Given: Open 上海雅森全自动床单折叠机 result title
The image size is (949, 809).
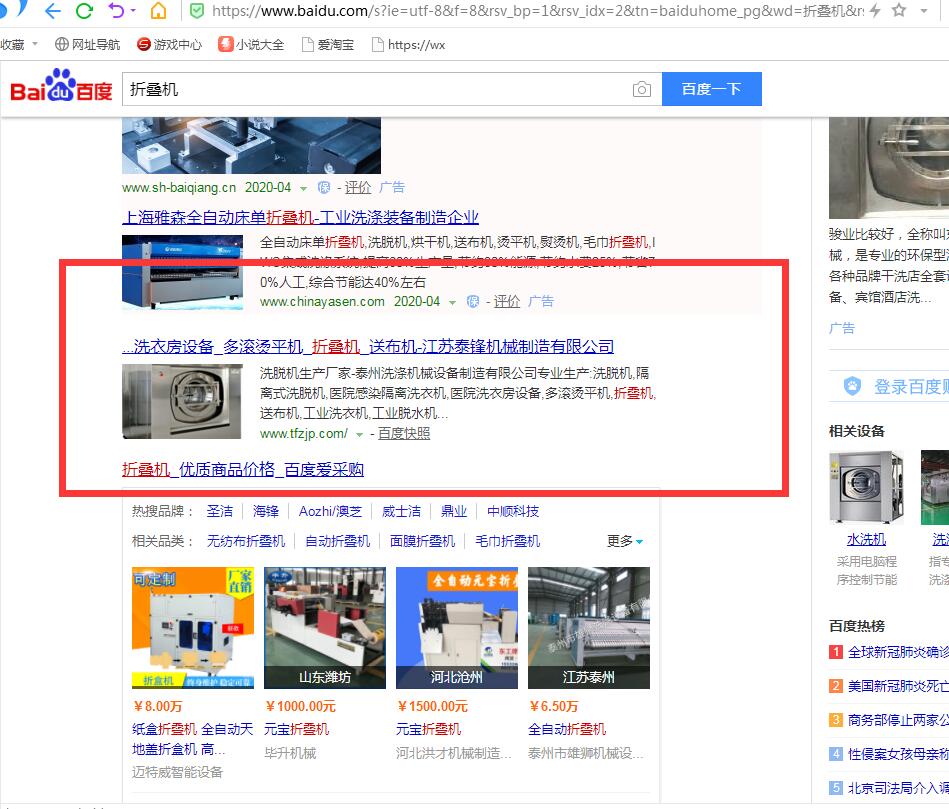Looking at the screenshot, I should (x=300, y=217).
